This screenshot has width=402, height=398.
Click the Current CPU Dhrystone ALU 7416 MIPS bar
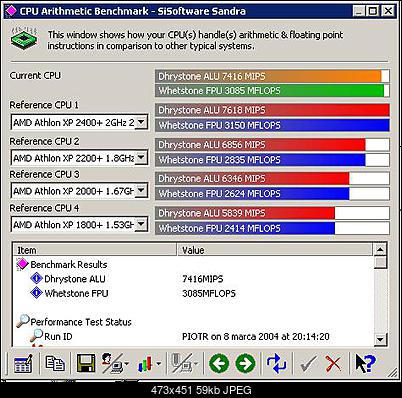272,76
